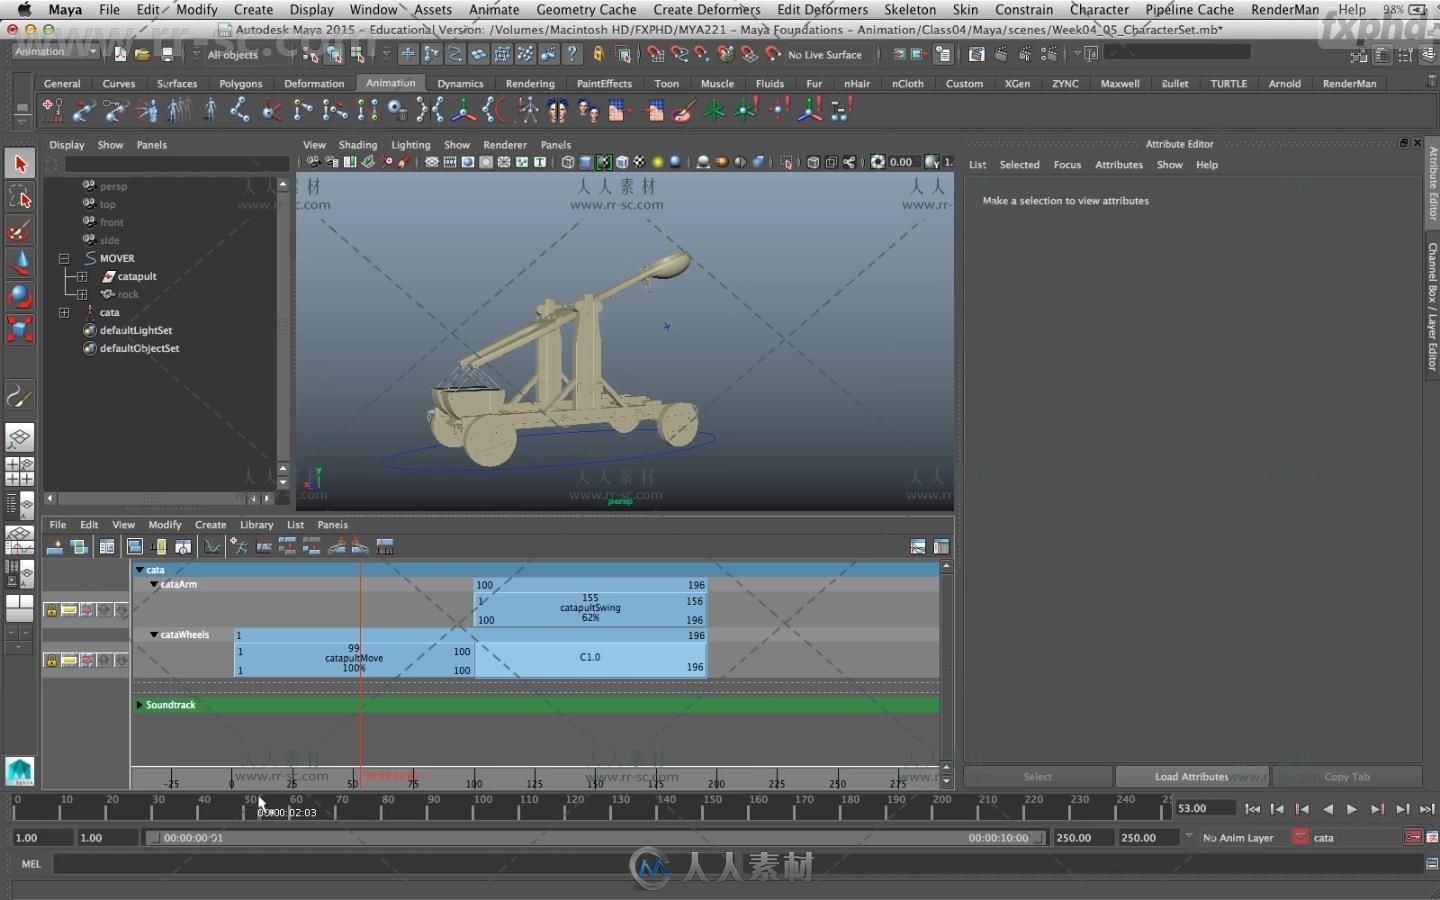Click the Set Key shelf icon

[52, 110]
